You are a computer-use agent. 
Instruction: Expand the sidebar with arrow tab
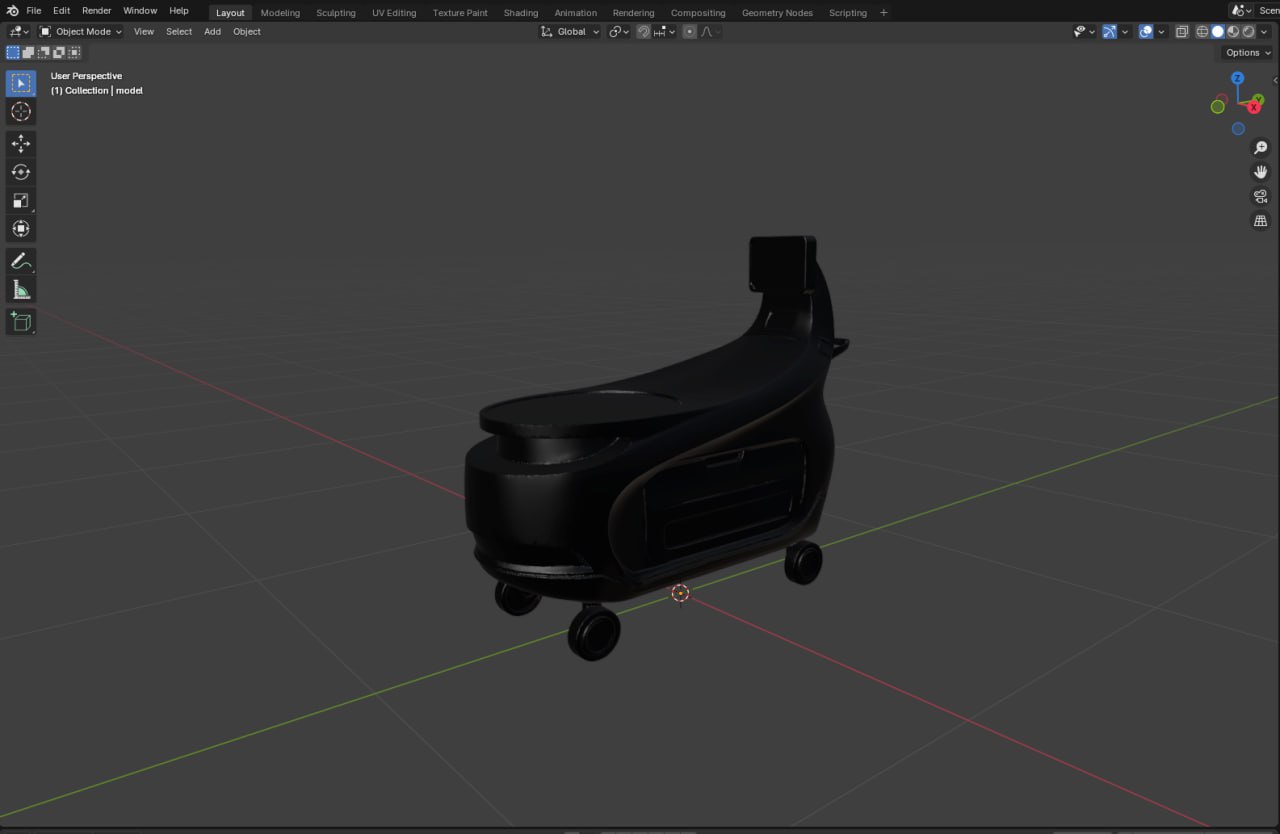(x=1275, y=80)
